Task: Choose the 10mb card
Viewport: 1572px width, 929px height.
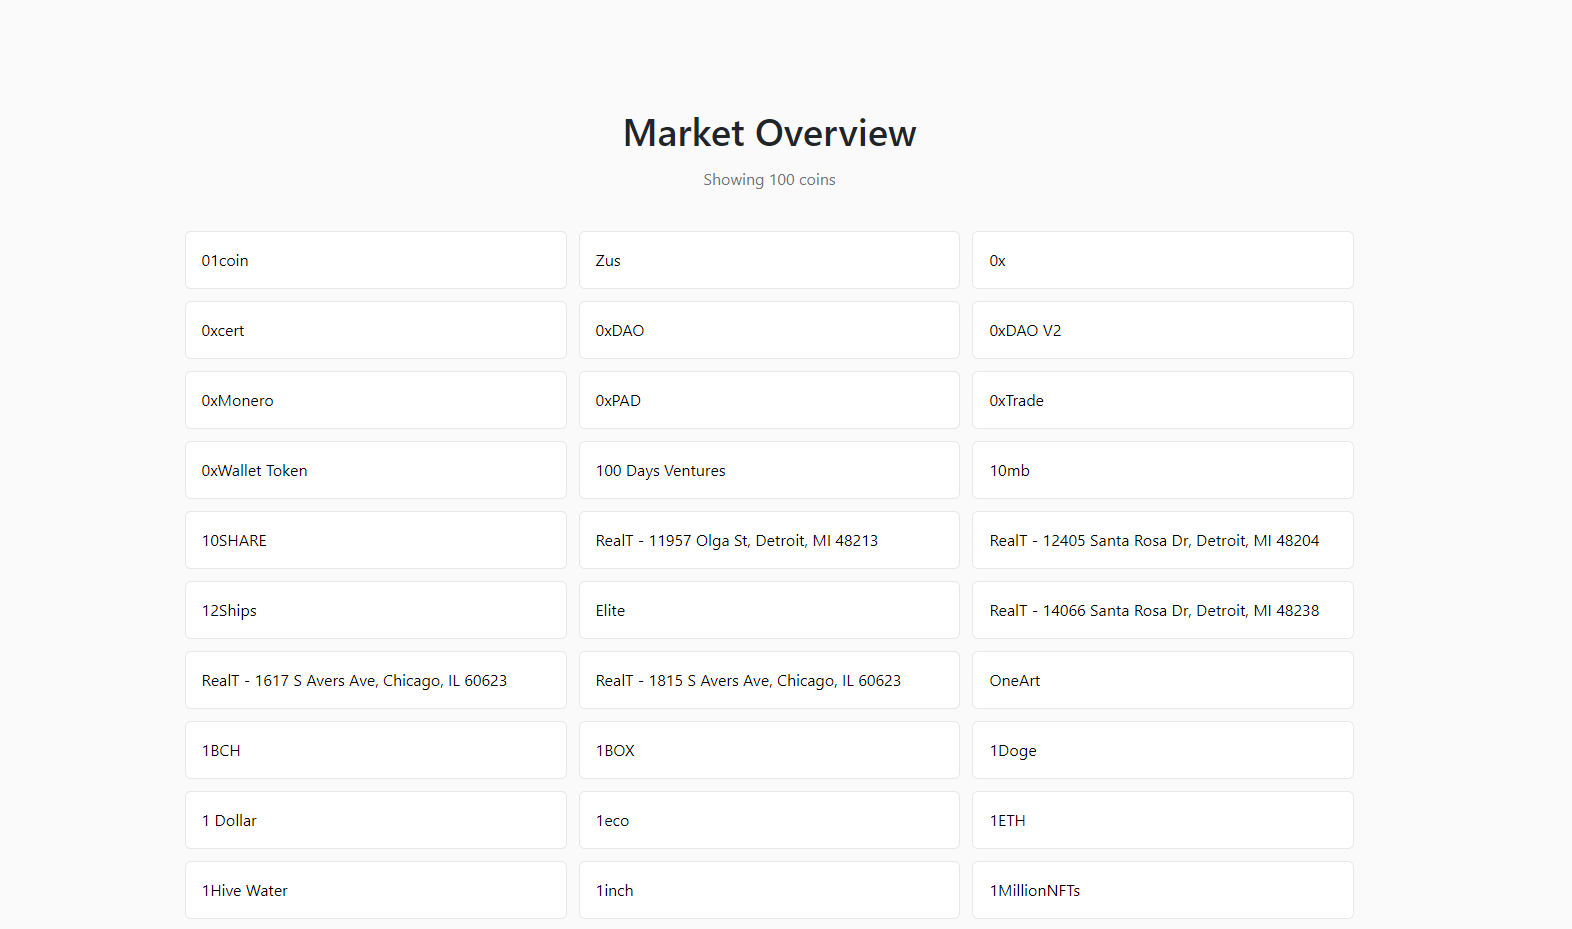Action: [1163, 470]
